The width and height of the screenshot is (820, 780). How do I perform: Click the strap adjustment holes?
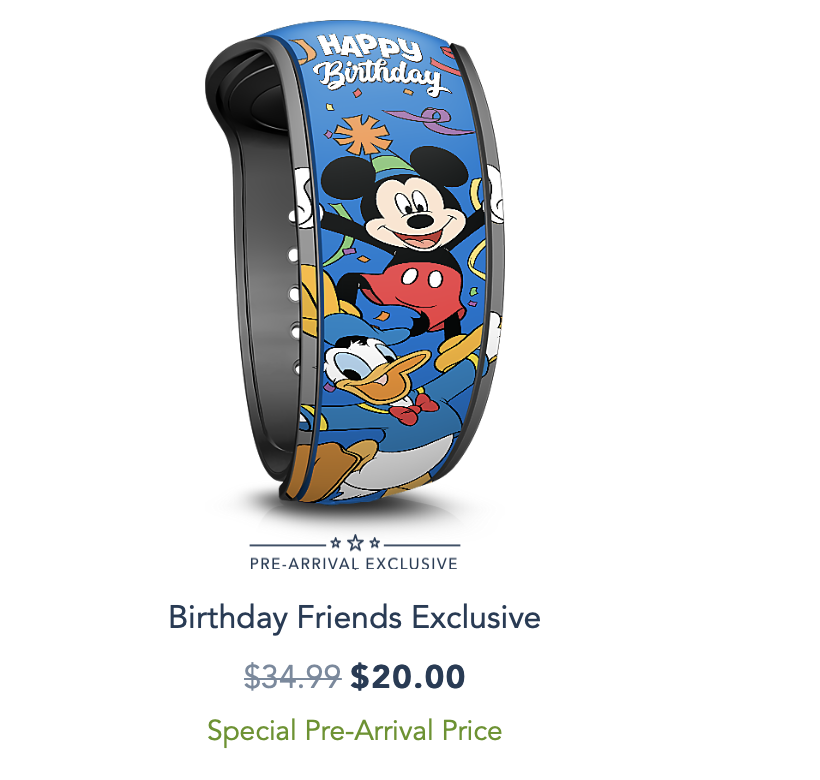293,293
